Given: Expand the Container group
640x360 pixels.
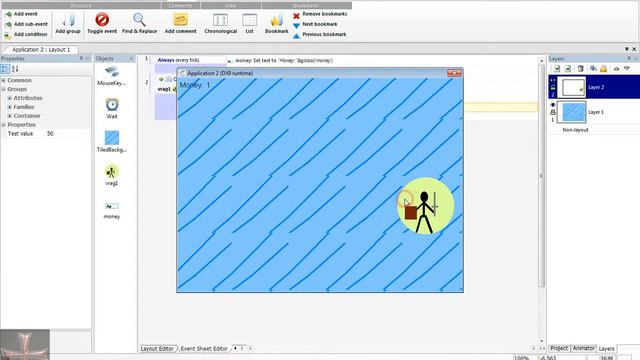Looking at the screenshot, I should [10, 116].
